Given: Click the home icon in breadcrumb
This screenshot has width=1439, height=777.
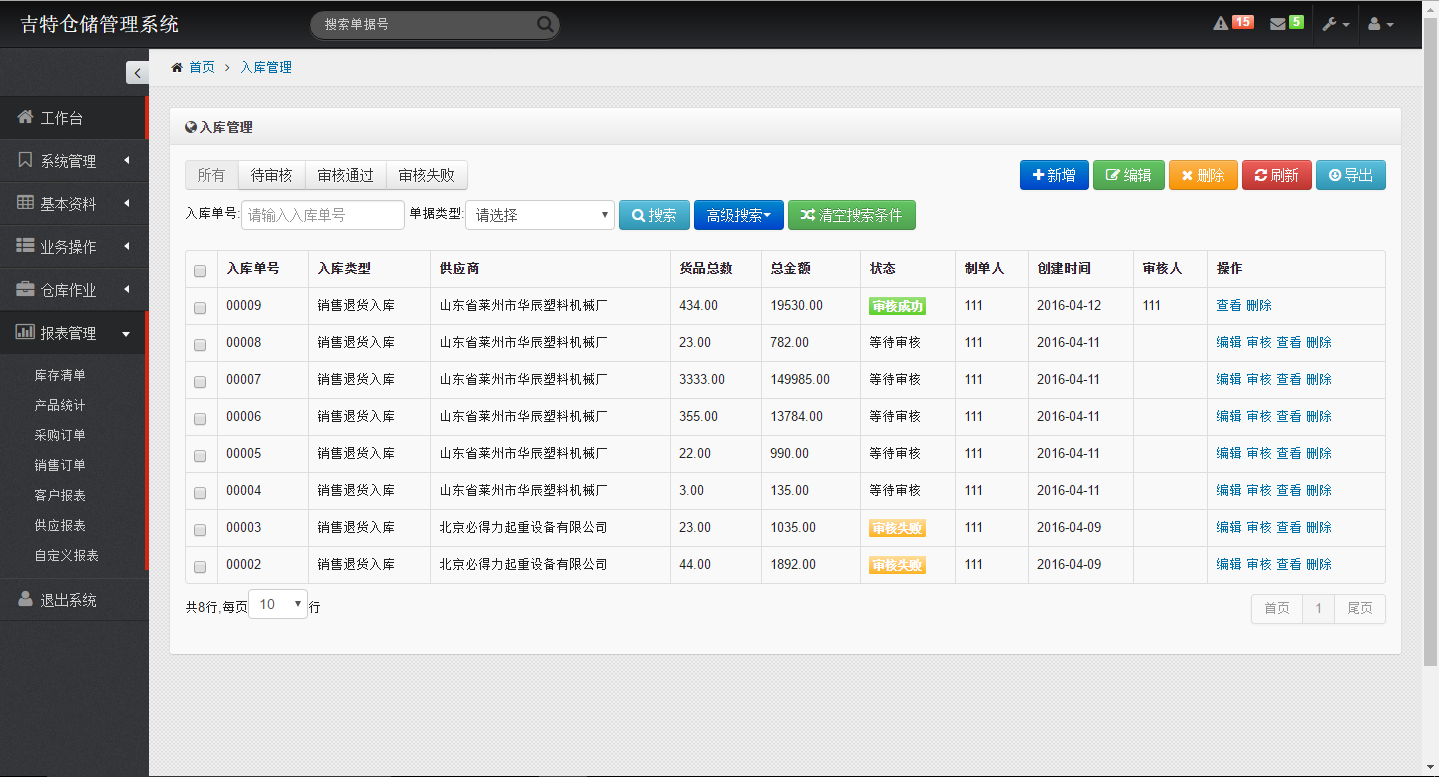Looking at the screenshot, I should [177, 67].
